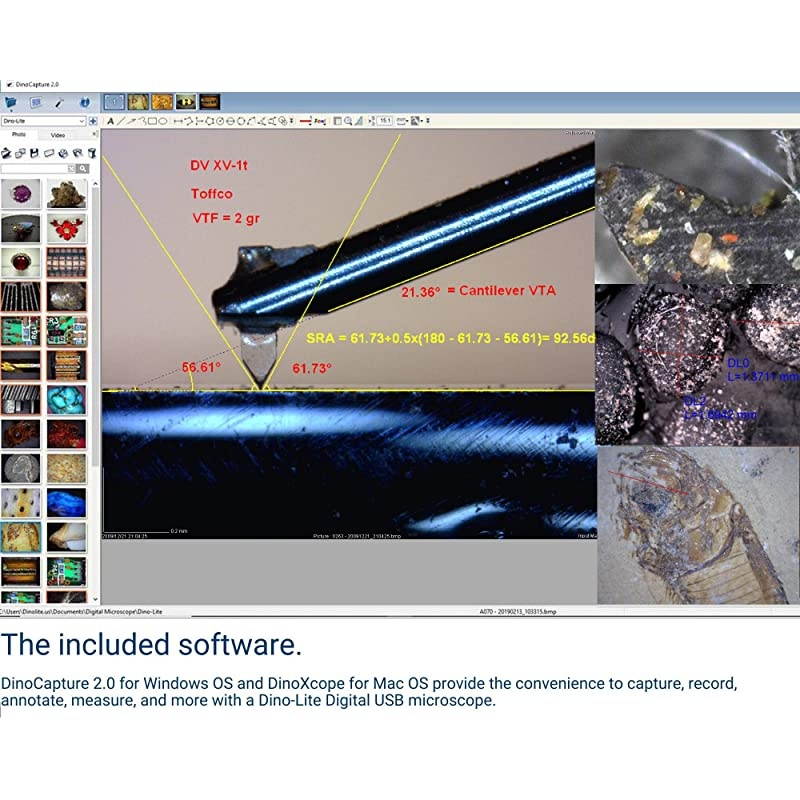
Task: Select the line drawing tool
Action: (120, 121)
